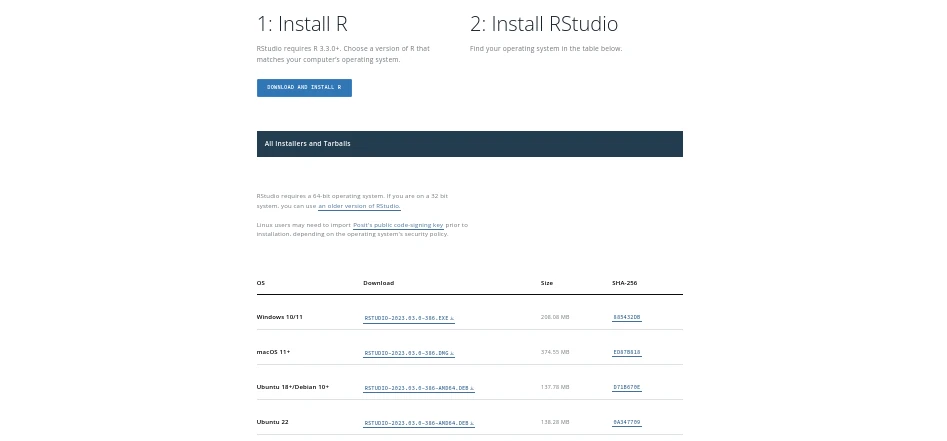Click the 'Ubuntu 18+/Debian 10+' OS cell
Image resolution: width=947 pixels, height=441 pixels.
(293, 387)
